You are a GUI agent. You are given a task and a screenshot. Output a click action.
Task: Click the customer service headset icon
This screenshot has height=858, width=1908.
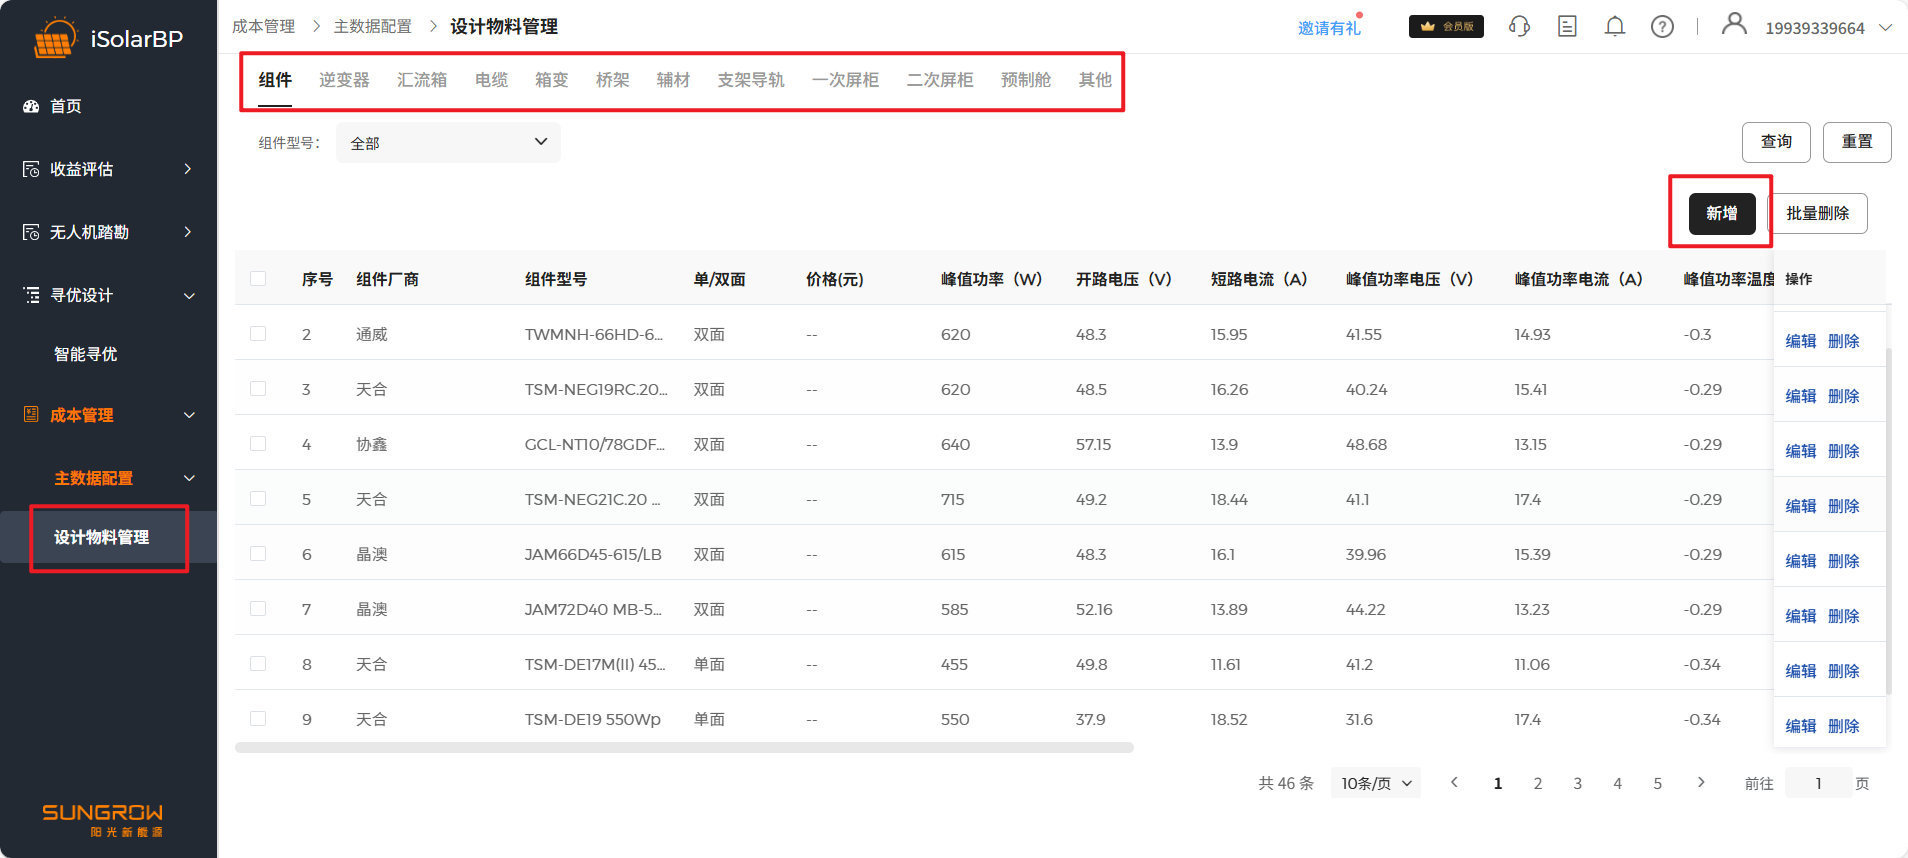1519,27
